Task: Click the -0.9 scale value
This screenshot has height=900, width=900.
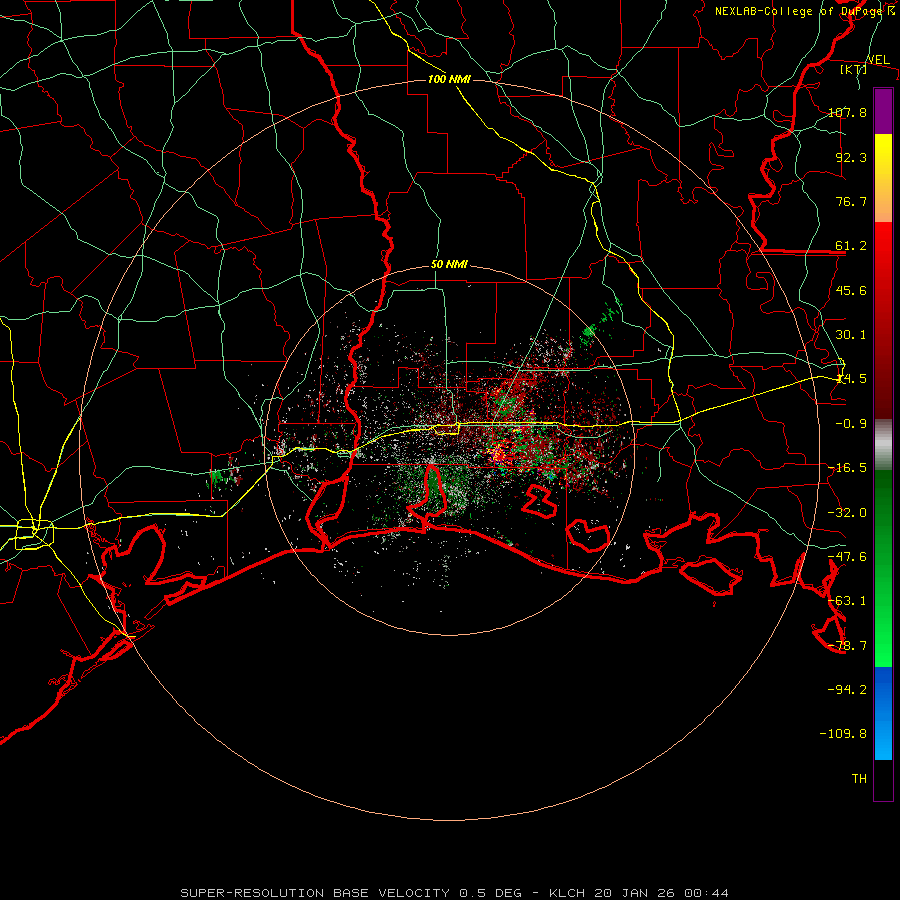Action: point(851,424)
